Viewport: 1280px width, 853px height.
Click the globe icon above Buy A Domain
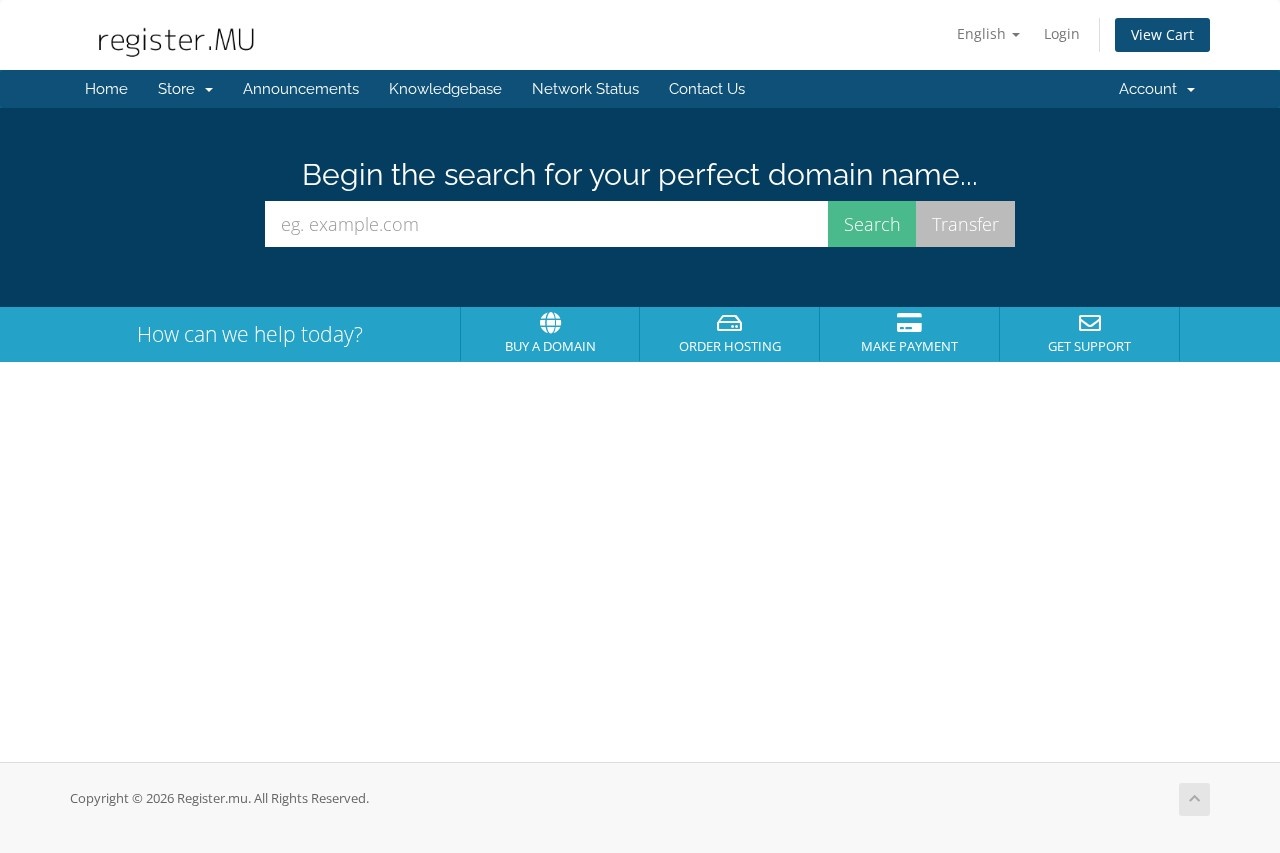pyautogui.click(x=550, y=322)
